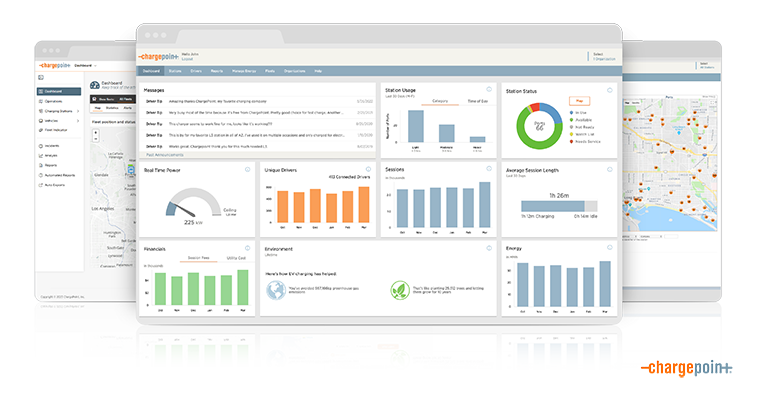Select Session Fees tab in Financials

point(198,258)
